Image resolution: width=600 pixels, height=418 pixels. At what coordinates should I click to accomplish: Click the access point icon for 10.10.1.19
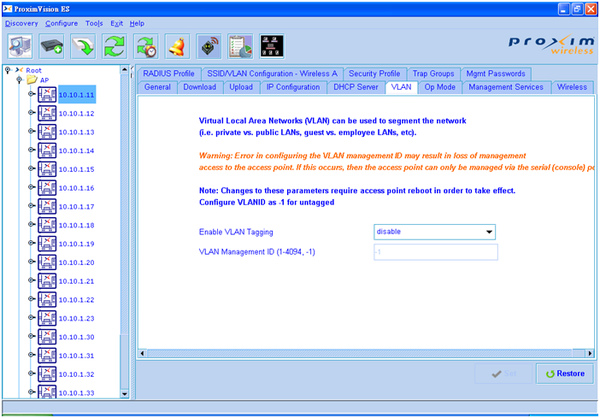click(47, 244)
